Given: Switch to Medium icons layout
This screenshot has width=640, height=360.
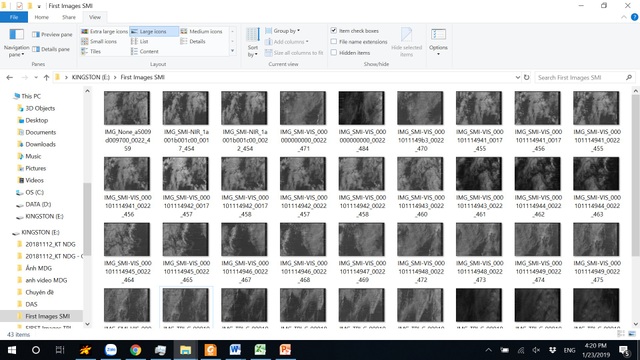Looking at the screenshot, I should click(x=202, y=31).
